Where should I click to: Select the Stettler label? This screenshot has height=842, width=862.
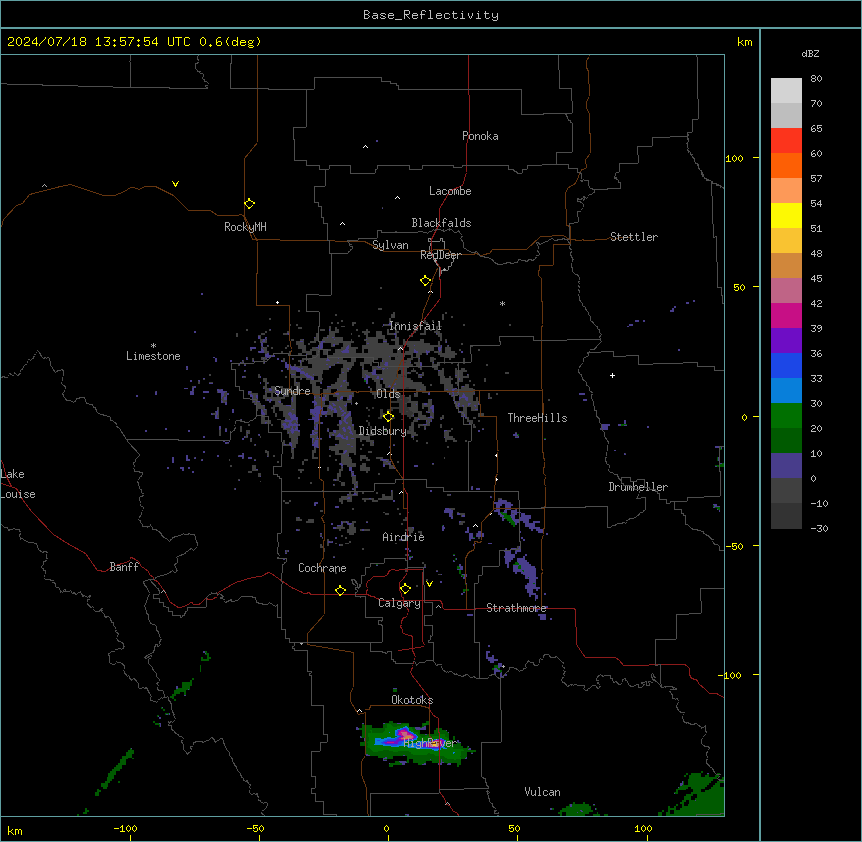(x=634, y=237)
